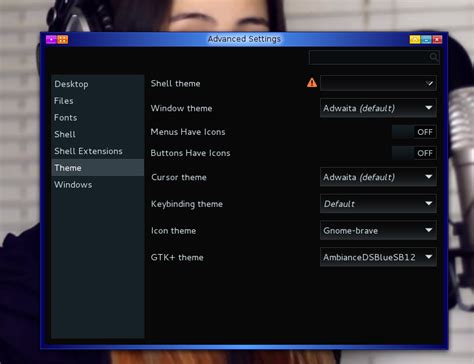This screenshot has width=474, height=364.
Task: Click the Icon theme label
Action: [x=173, y=231]
